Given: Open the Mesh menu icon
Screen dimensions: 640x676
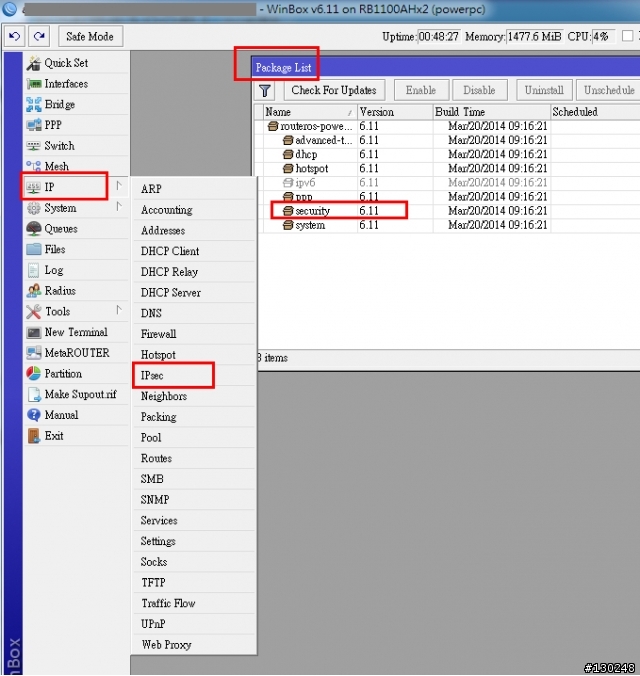Looking at the screenshot, I should tap(34, 166).
